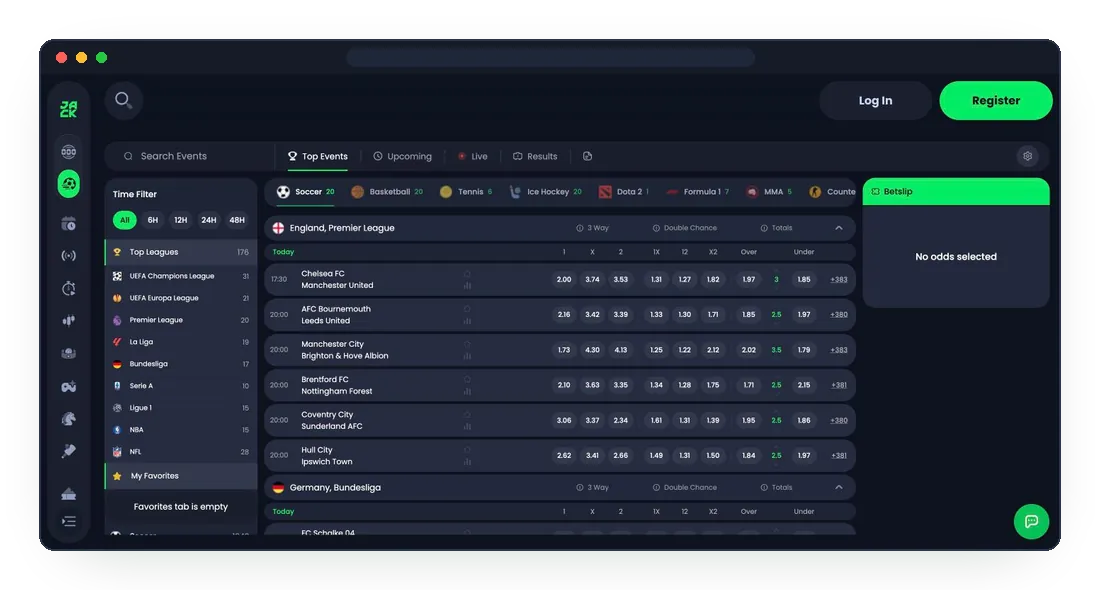The image size is (1100, 590).
Task: Click the JACK logo in sidebar
Action: (x=69, y=109)
